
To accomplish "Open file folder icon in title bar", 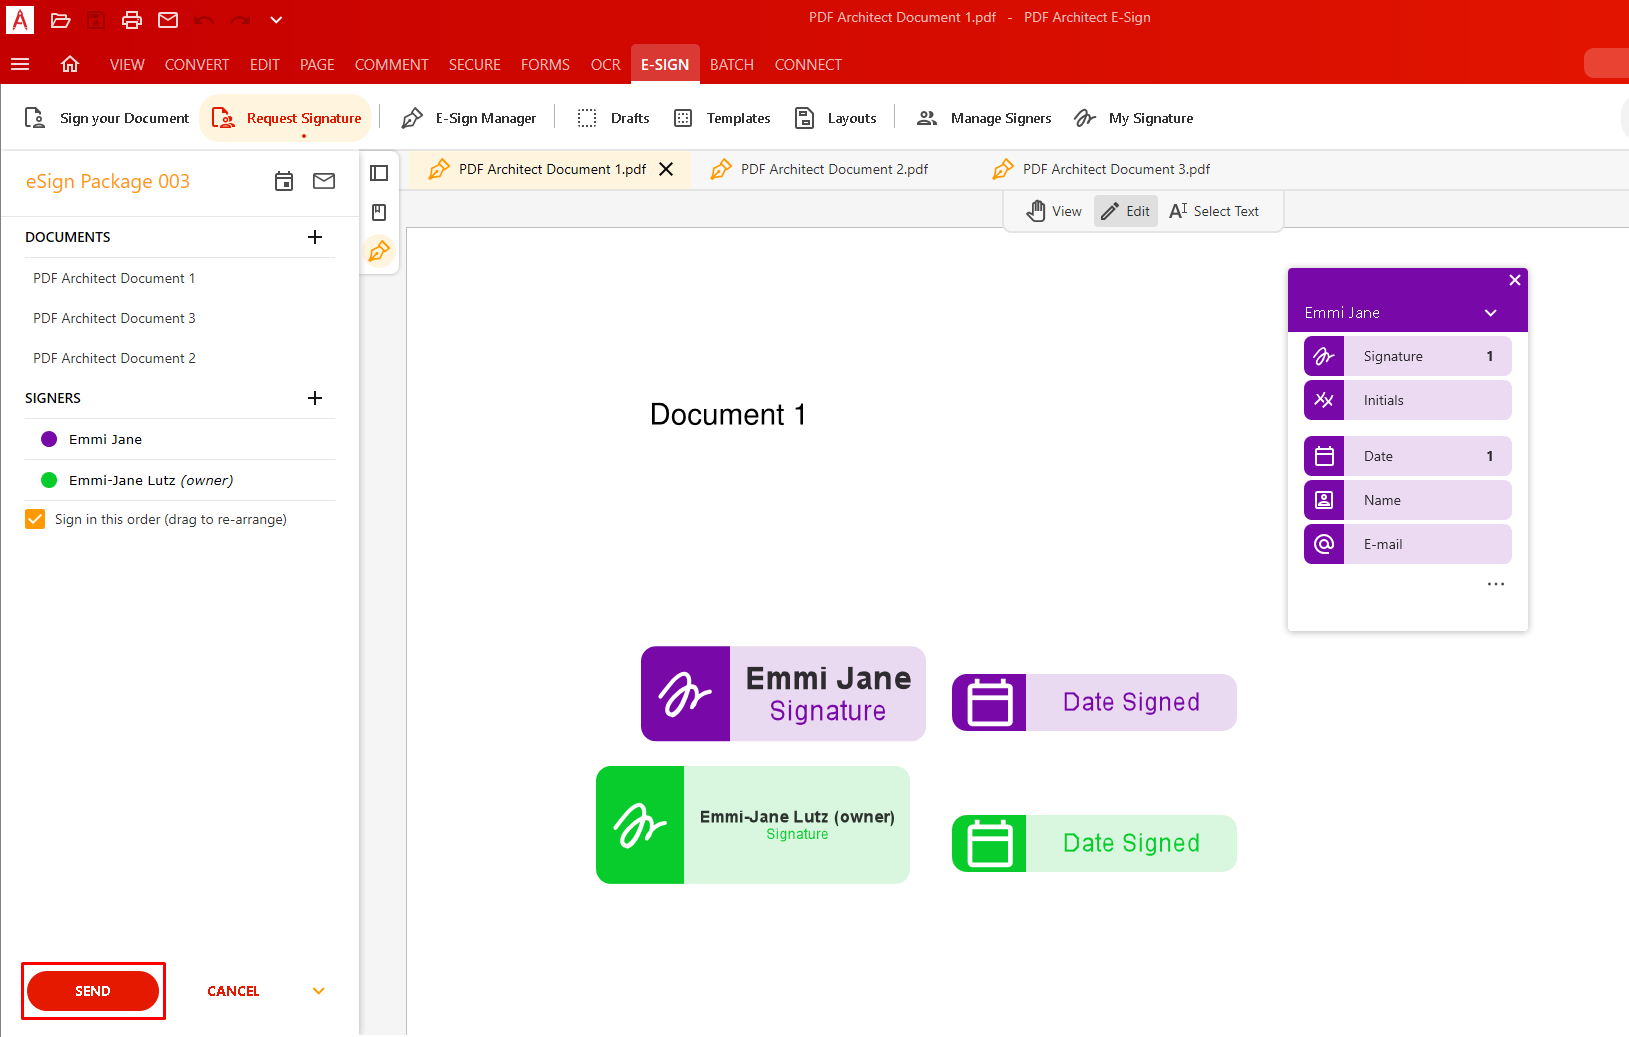I will click(60, 20).
